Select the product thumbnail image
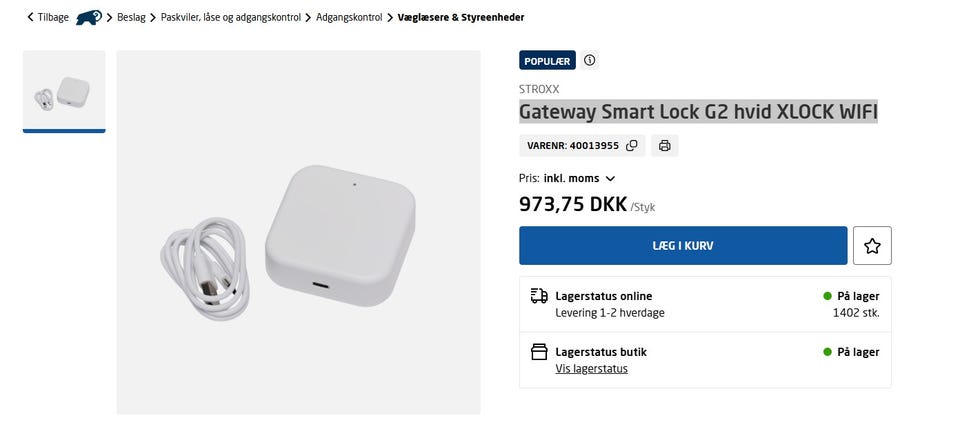Image resolution: width=960 pixels, height=447 pixels. [x=64, y=91]
